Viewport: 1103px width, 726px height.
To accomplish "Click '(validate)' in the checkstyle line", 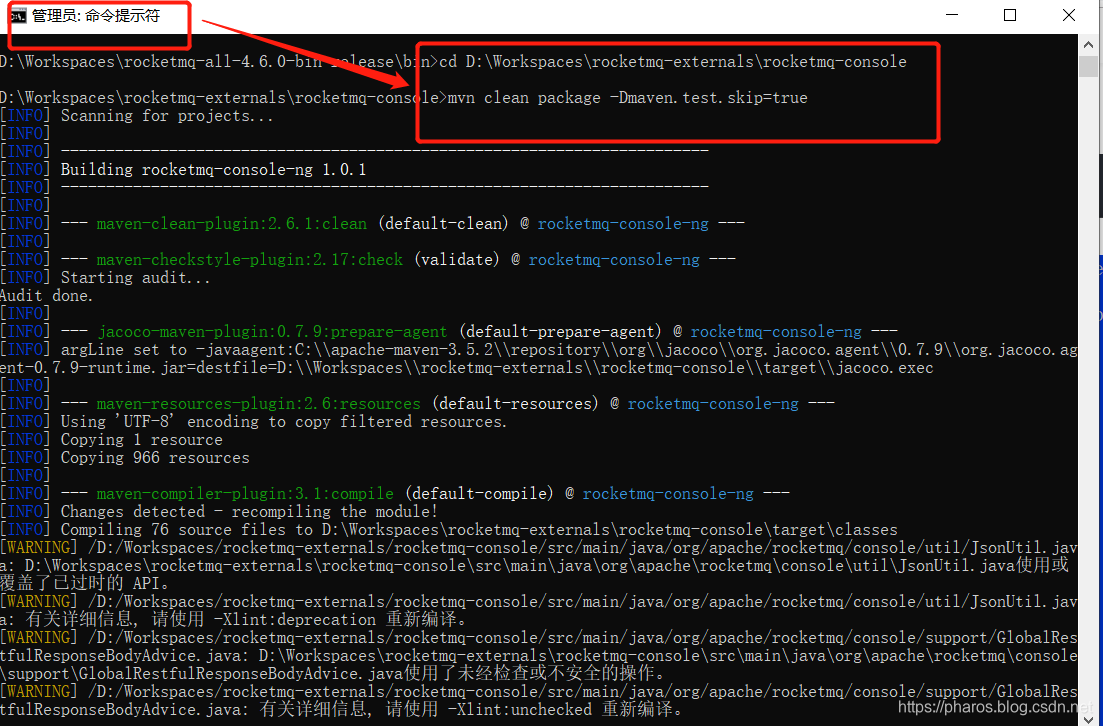I will click(x=457, y=260).
